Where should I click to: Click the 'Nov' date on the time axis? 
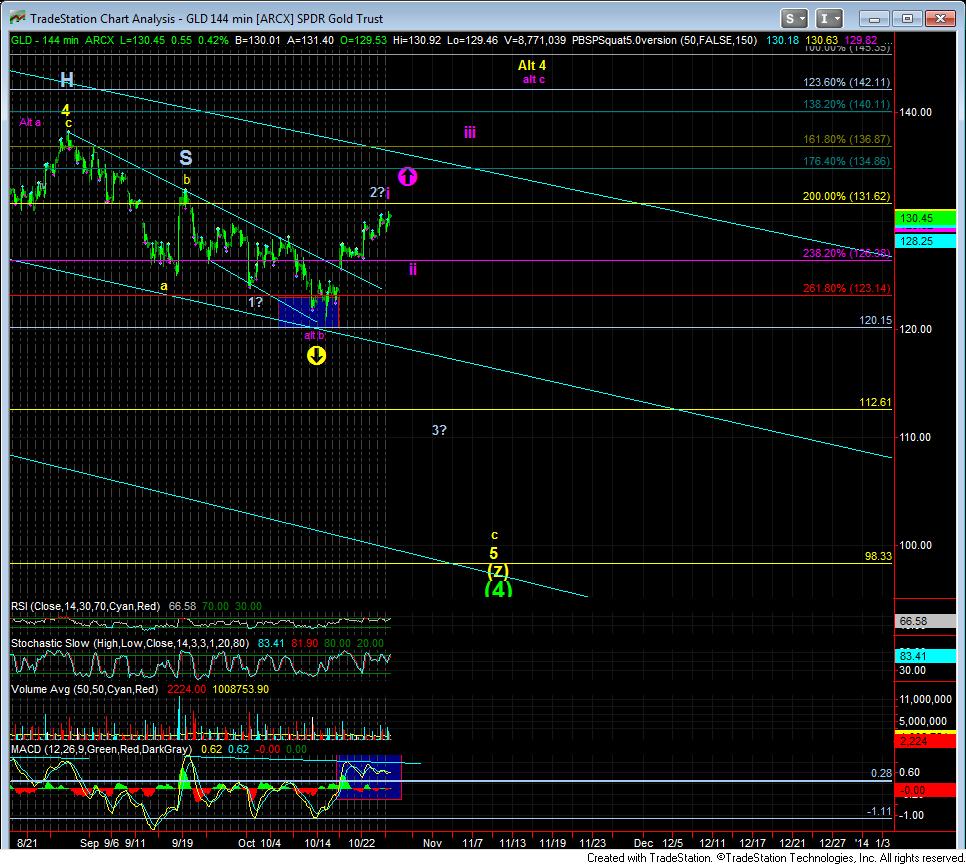coord(432,843)
